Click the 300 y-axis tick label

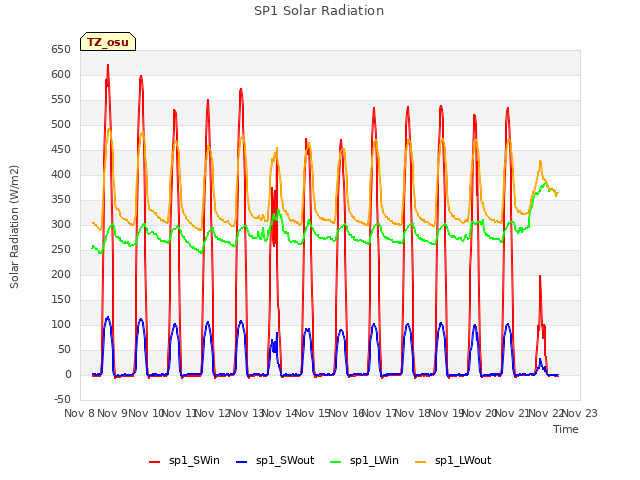click(61, 224)
